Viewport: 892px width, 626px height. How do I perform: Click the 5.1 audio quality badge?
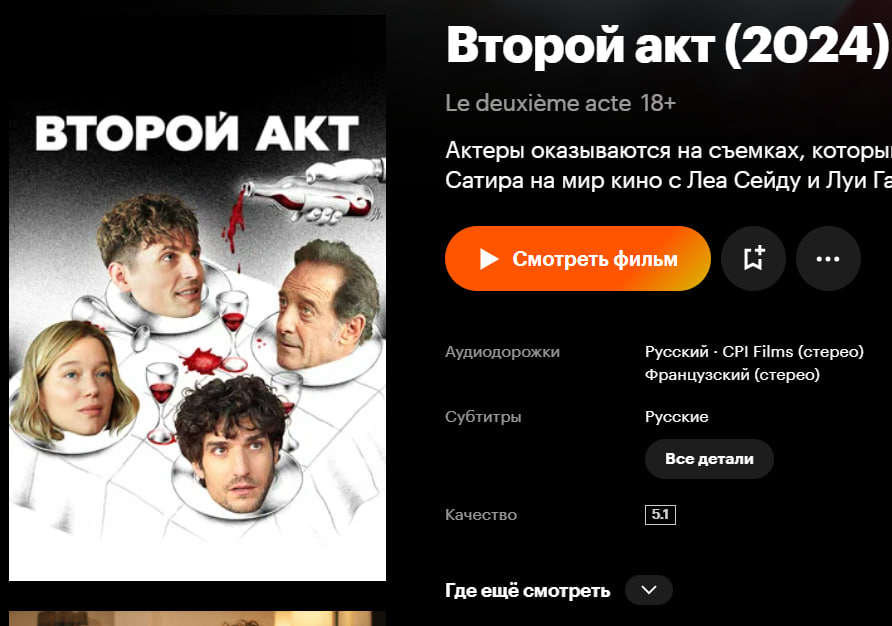(x=660, y=514)
